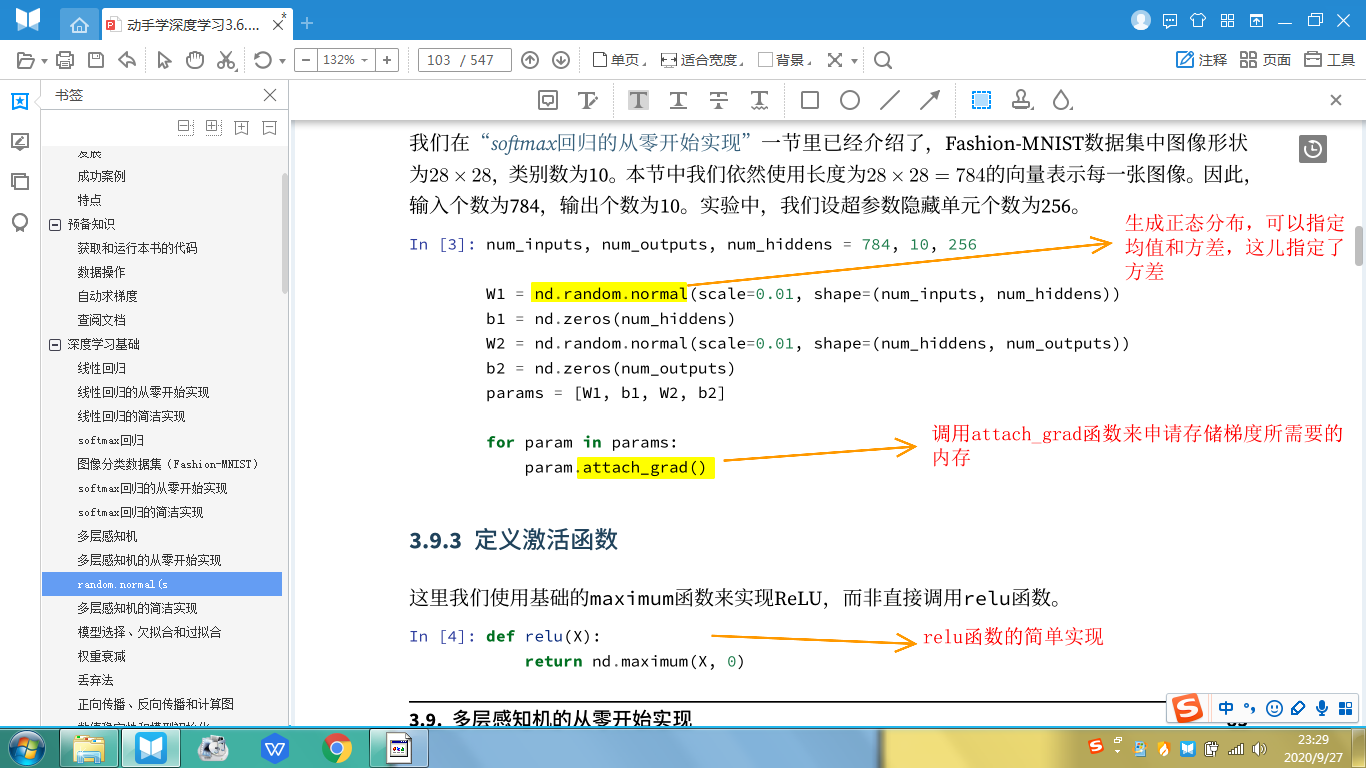The image size is (1366, 768).
Task: Click the zoom-in plus control
Action: 387,60
